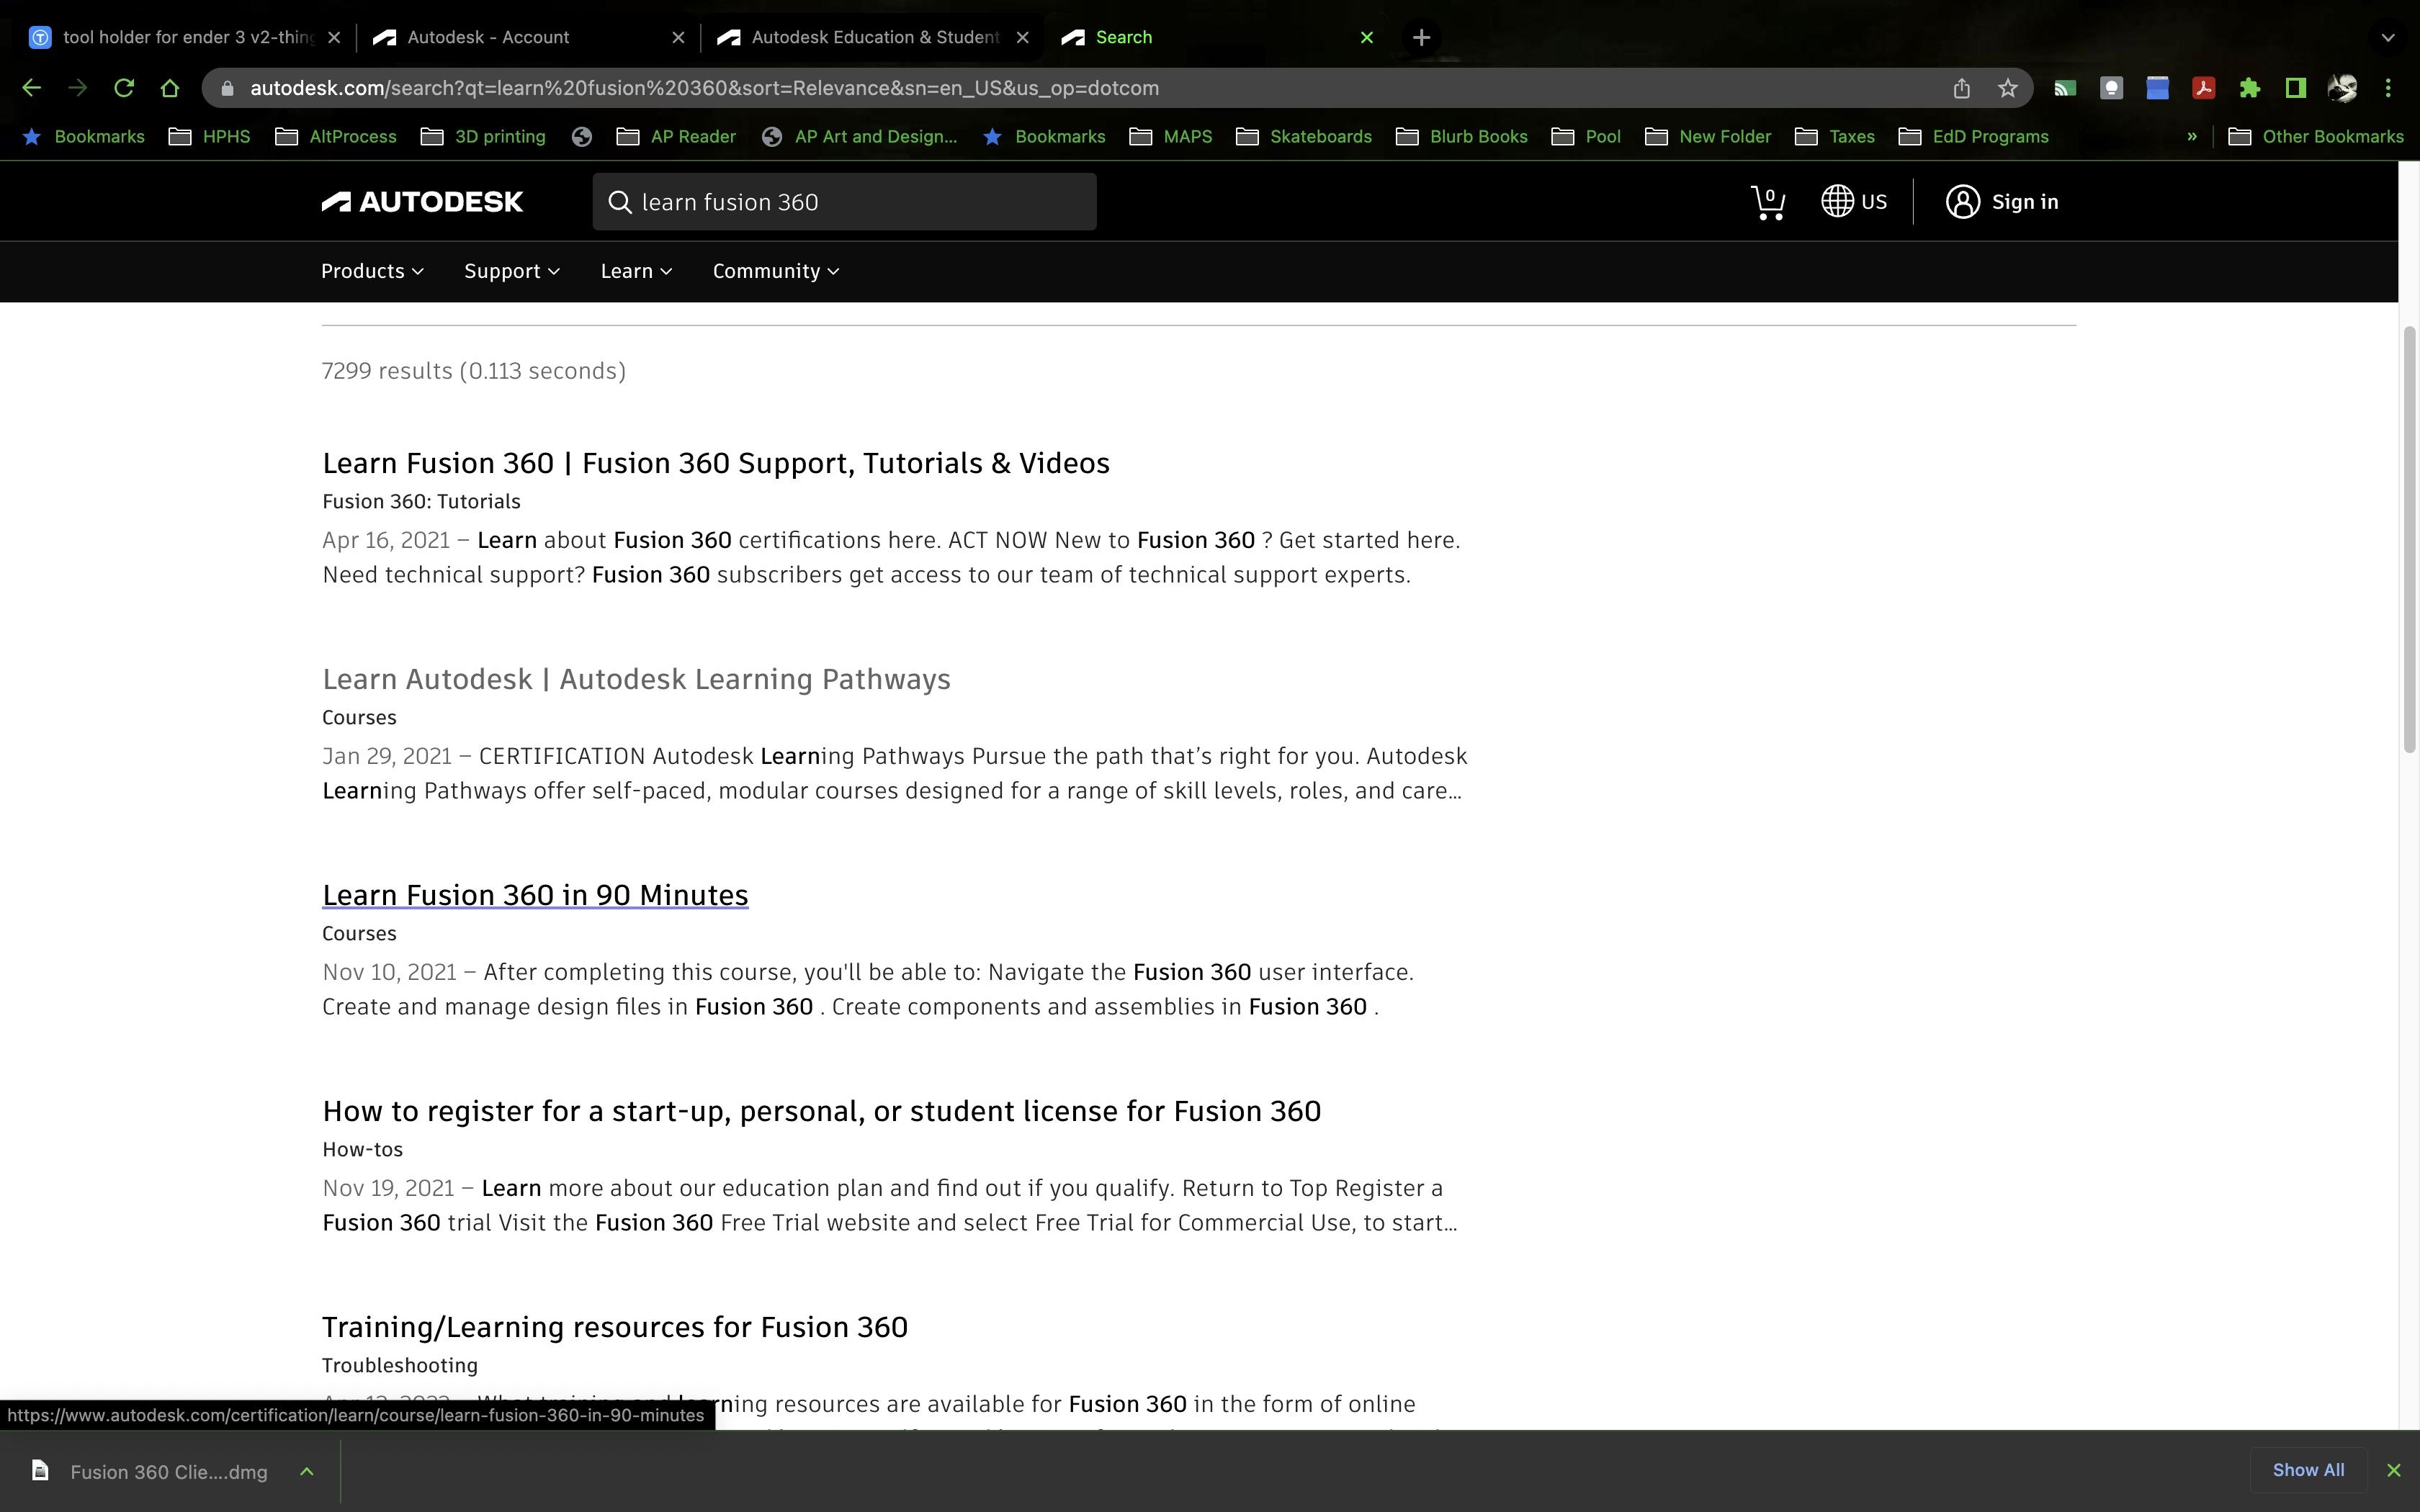Open the Other Bookmarks folder

(2316, 136)
